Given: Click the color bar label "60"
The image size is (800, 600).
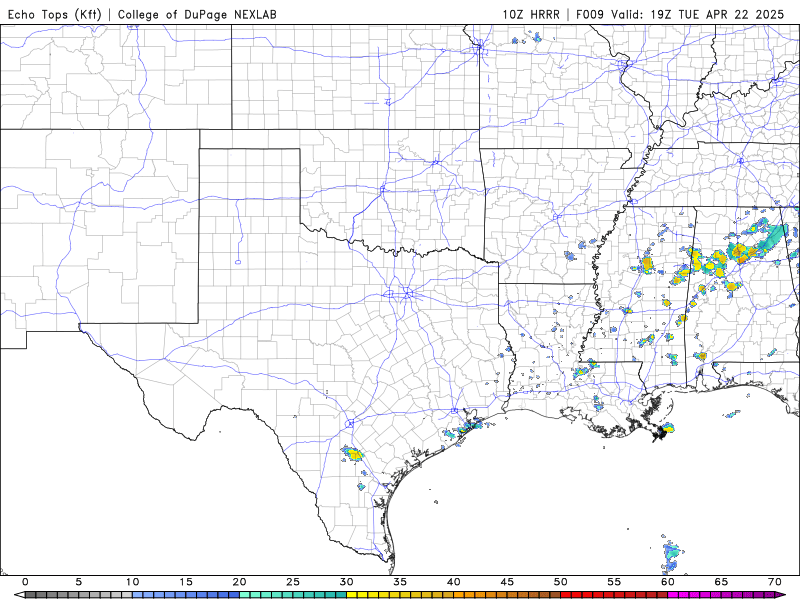Looking at the screenshot, I should (x=668, y=582).
